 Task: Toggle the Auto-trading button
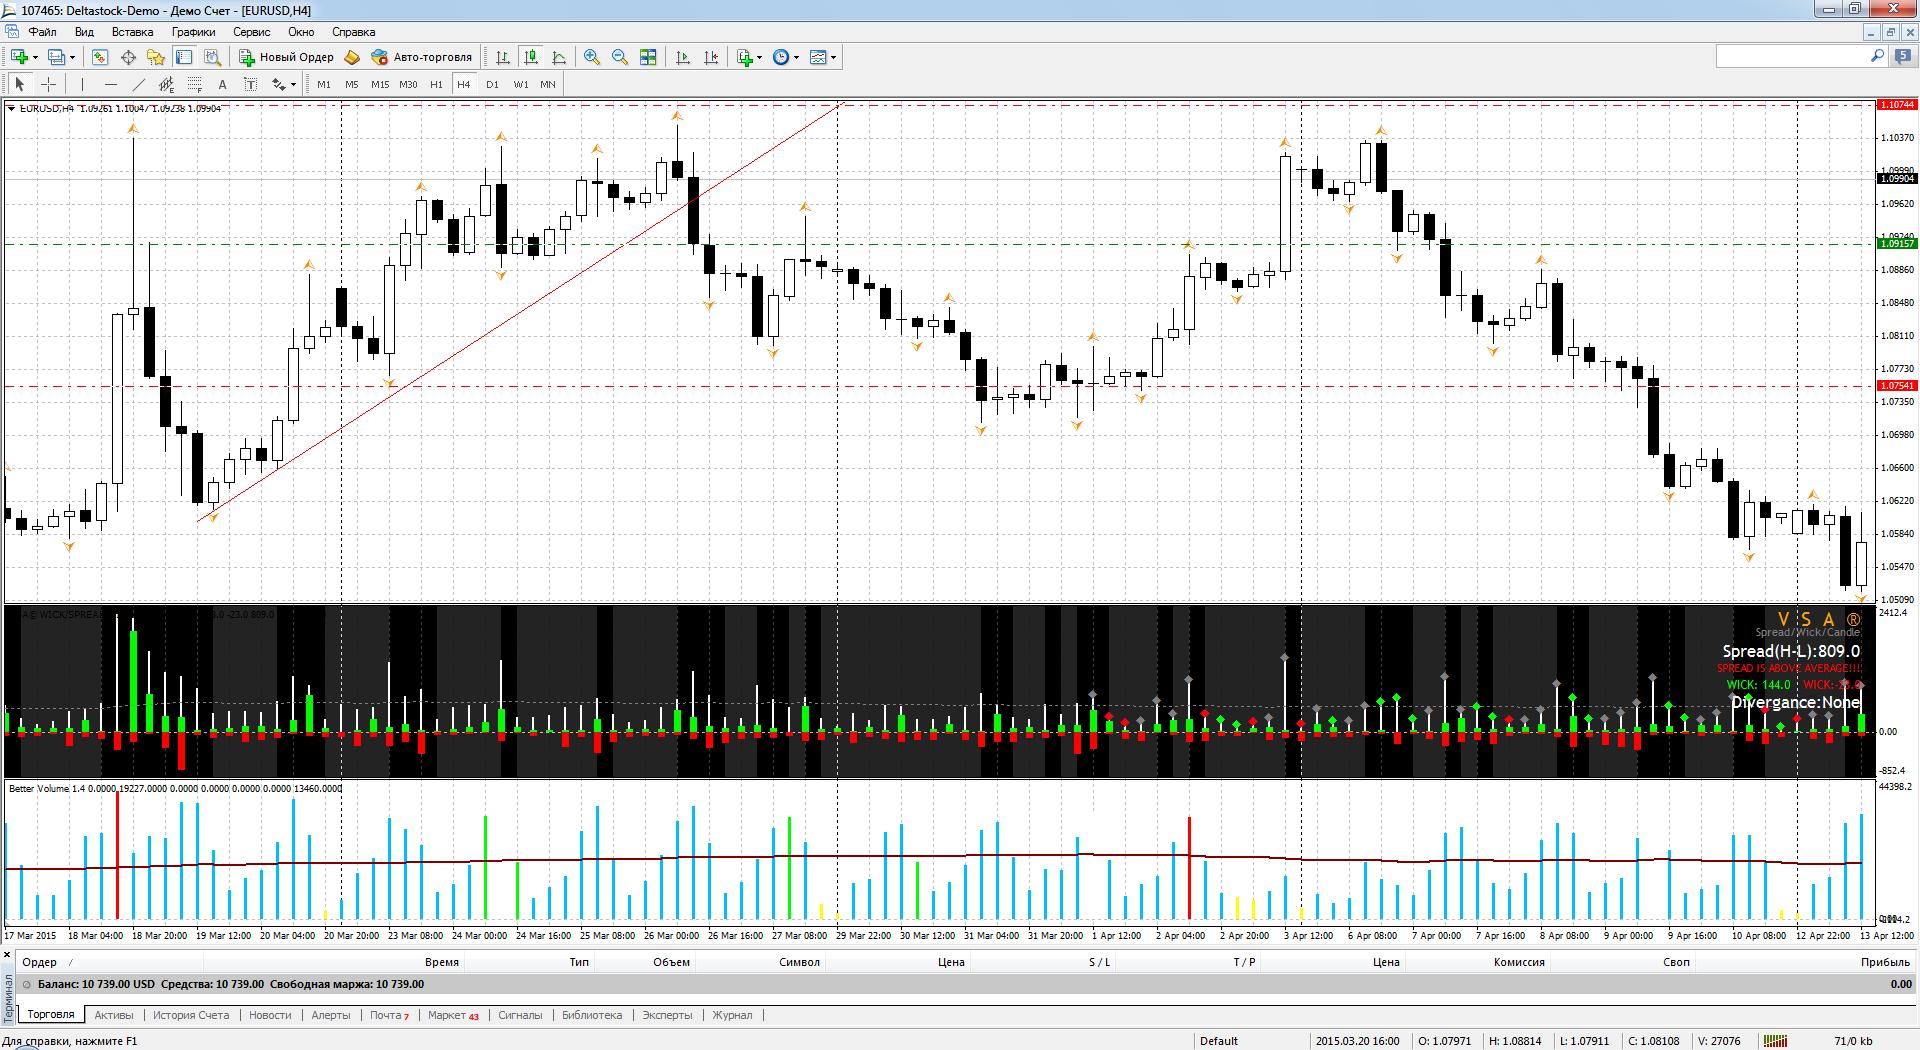(421, 57)
